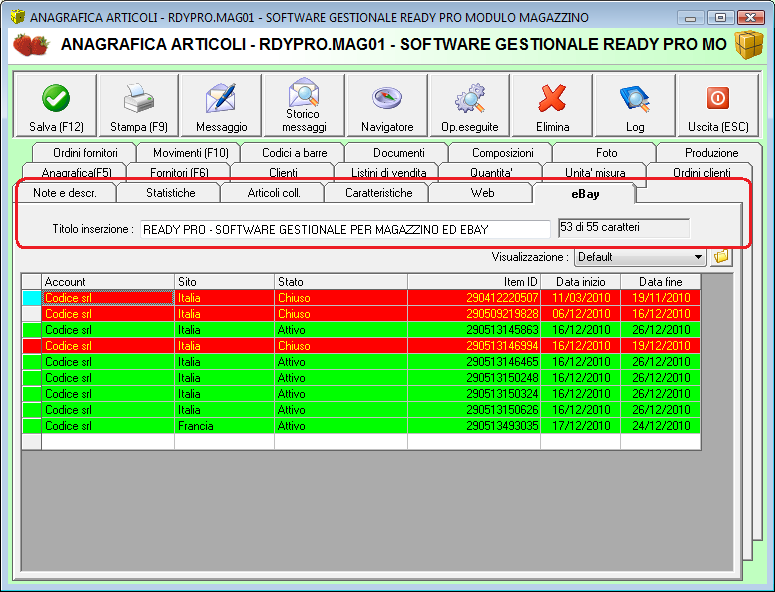Launch the Navigatore compass button
This screenshot has width=775, height=592.
tap(387, 105)
